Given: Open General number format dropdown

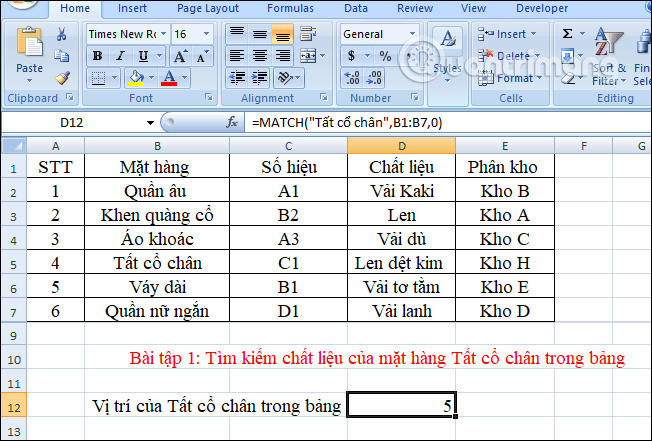Looking at the screenshot, I should 412,34.
